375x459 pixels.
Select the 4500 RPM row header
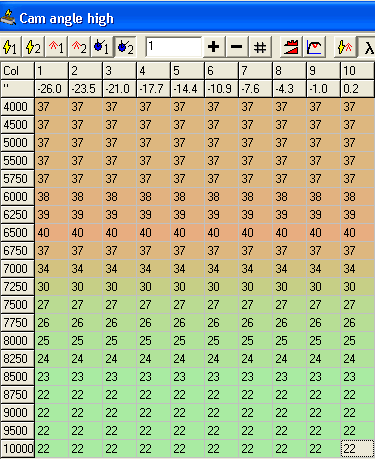coord(17,125)
